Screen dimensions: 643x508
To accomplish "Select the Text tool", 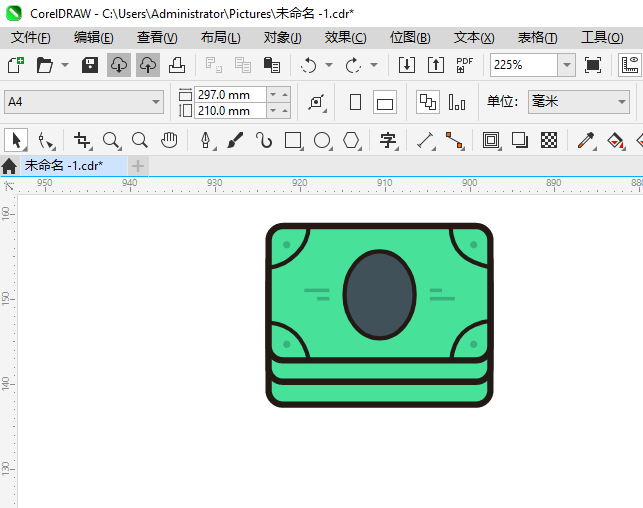I will (x=388, y=140).
